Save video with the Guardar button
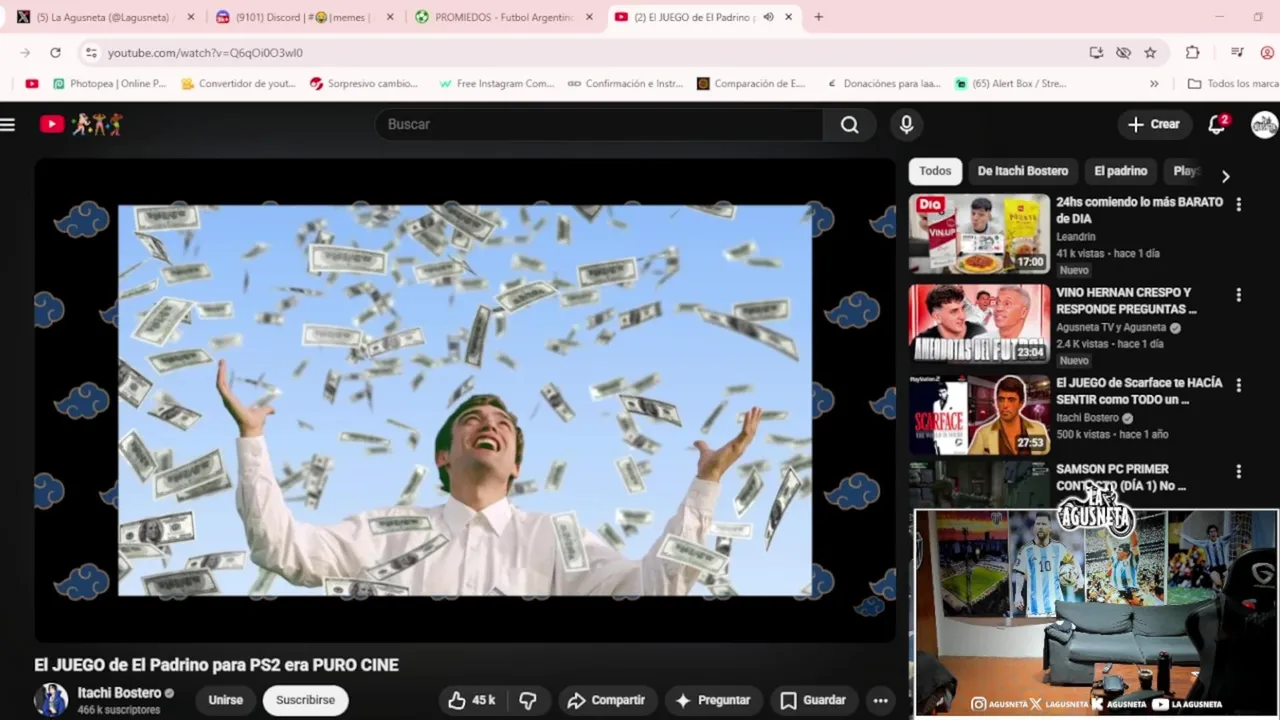Screen dimensions: 1280x720 coord(813,700)
